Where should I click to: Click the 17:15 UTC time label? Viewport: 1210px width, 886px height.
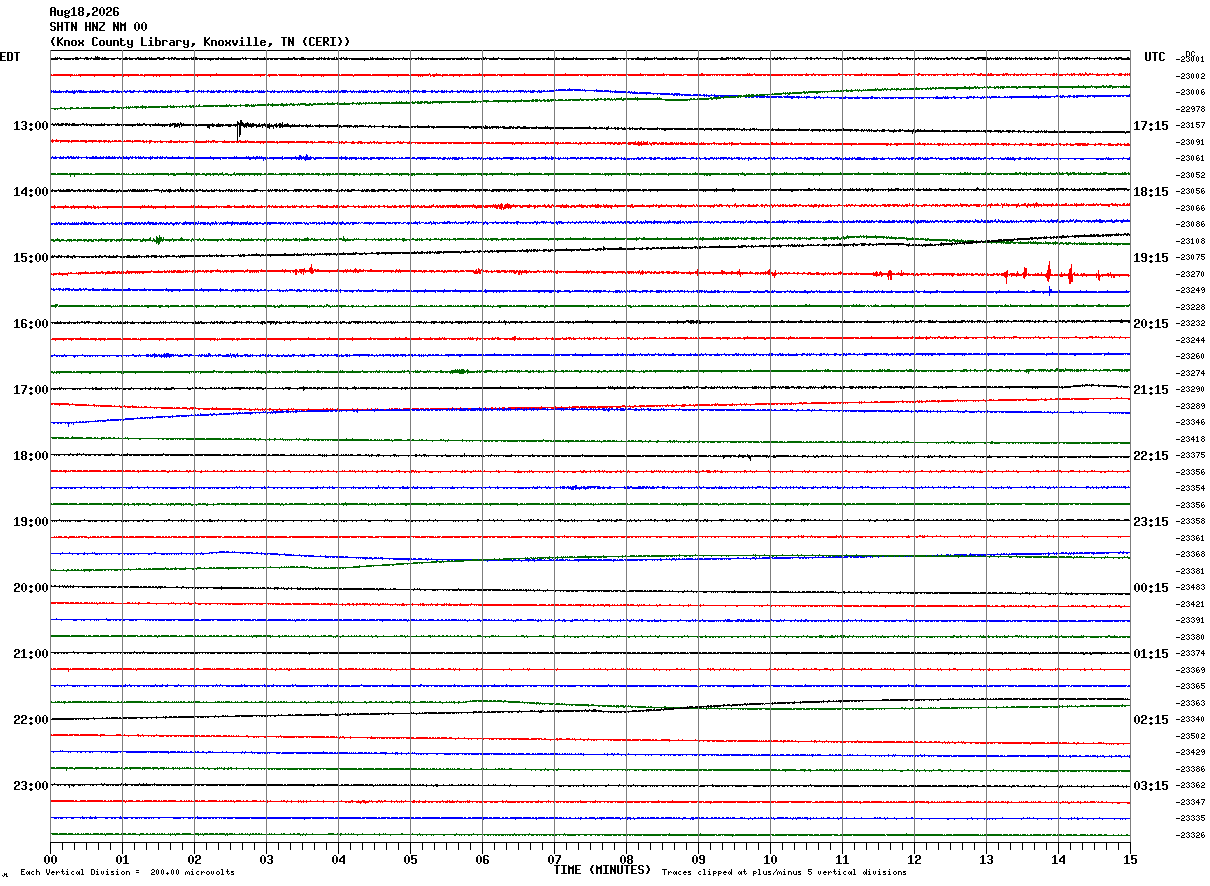coord(1151,126)
